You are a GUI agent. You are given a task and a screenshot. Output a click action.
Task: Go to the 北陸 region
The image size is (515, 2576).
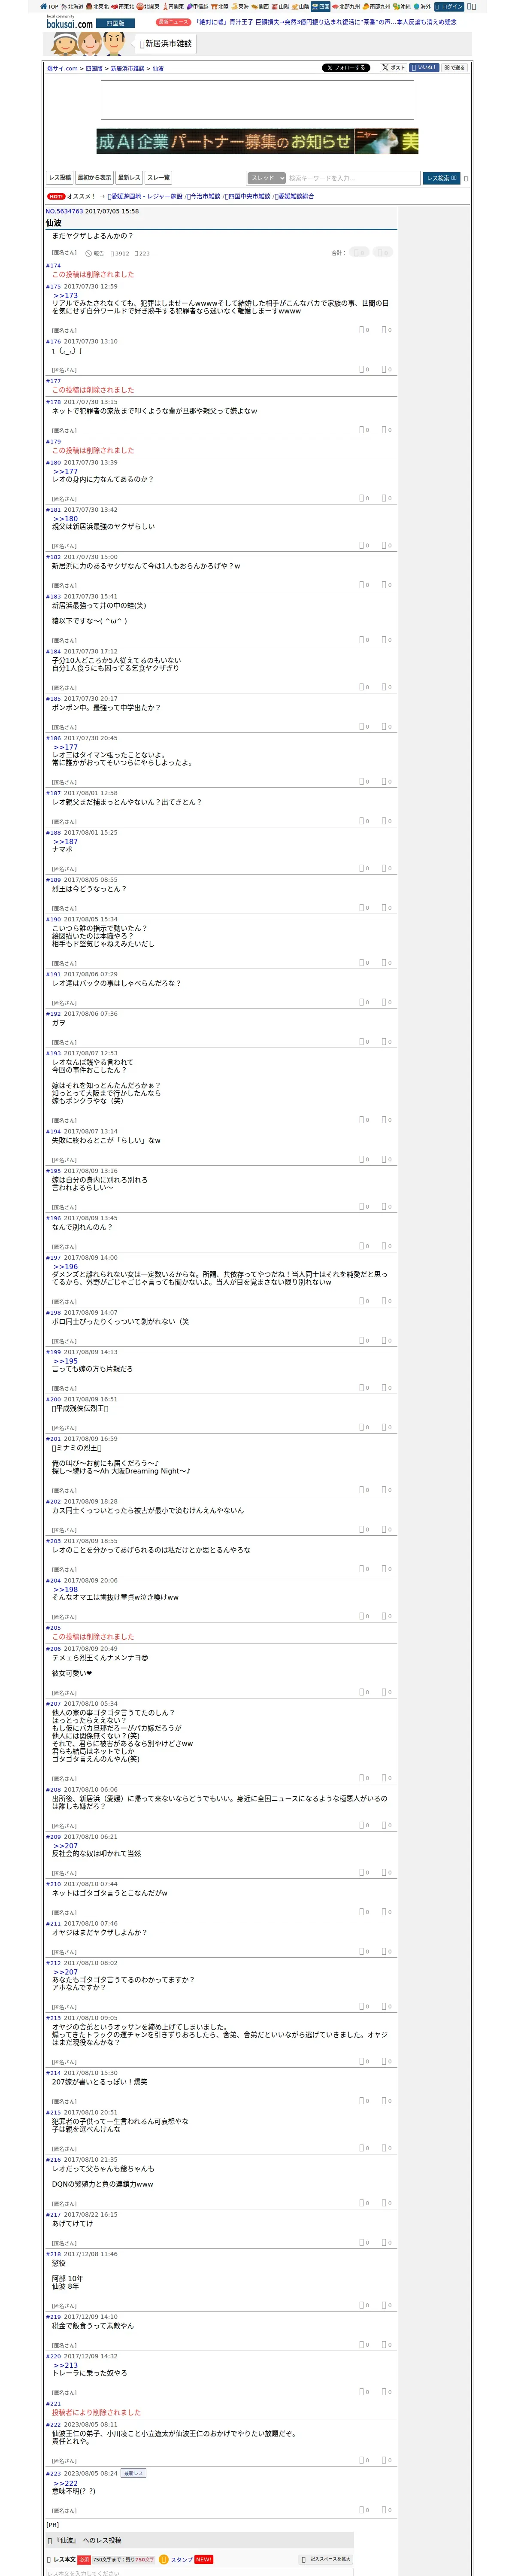pyautogui.click(x=220, y=6)
